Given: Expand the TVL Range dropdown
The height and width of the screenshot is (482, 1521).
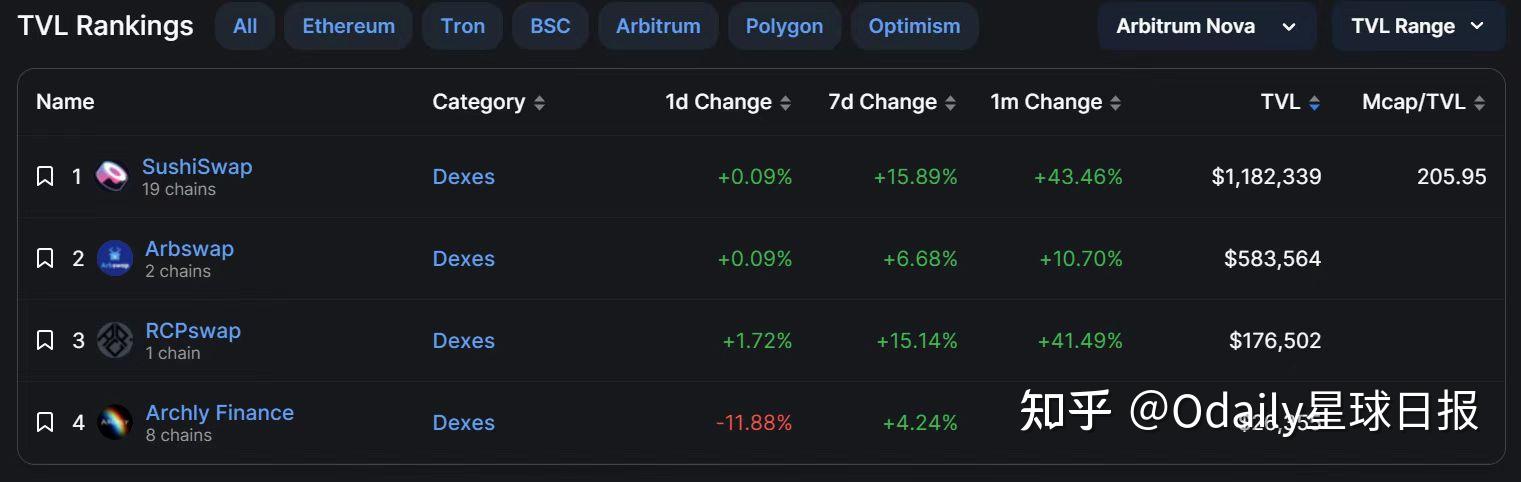Looking at the screenshot, I should tap(1417, 27).
